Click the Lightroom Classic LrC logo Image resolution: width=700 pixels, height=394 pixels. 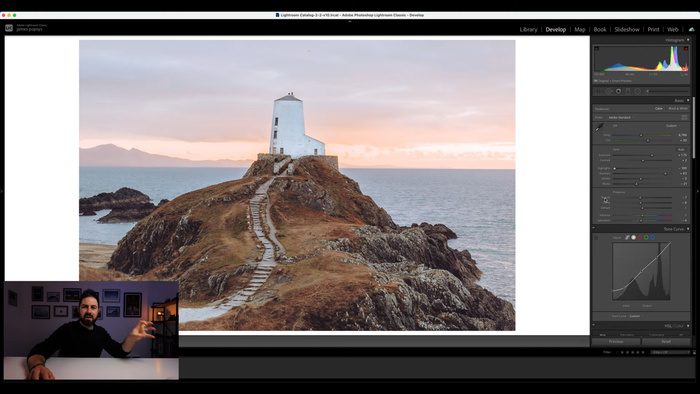click(x=9, y=28)
